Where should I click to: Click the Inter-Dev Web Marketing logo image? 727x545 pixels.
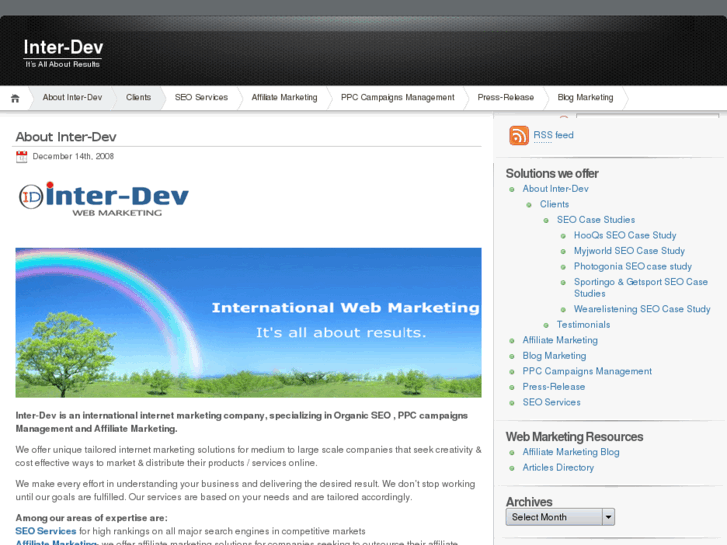click(104, 199)
